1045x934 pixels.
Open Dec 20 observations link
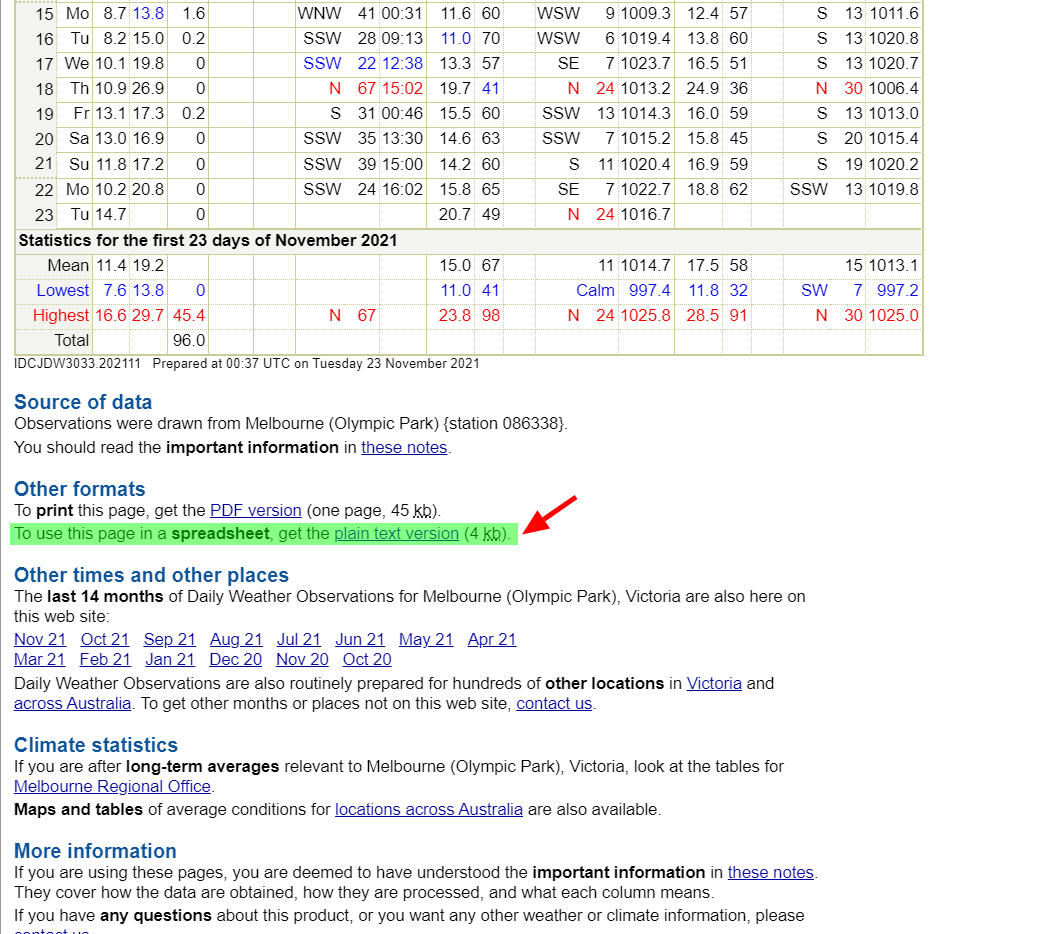click(x=236, y=660)
